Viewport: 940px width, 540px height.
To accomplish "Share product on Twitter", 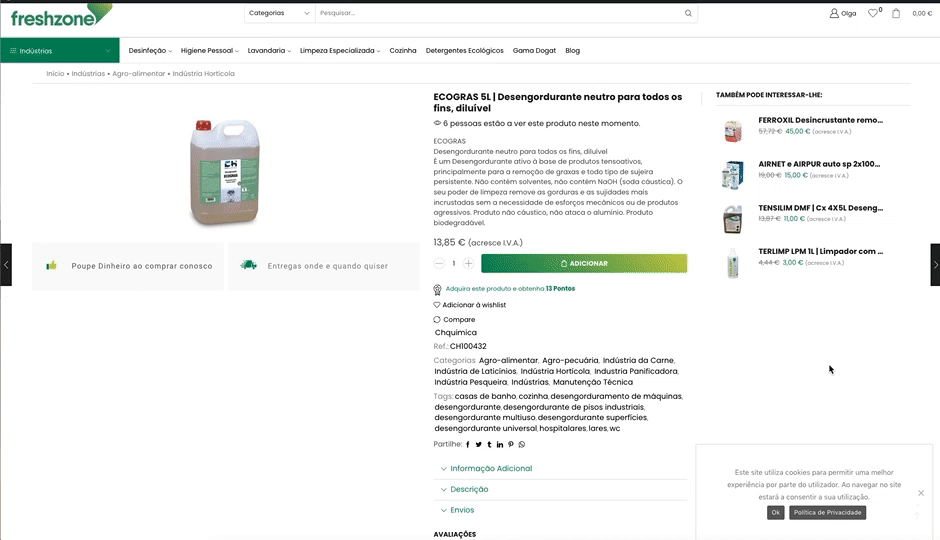I will [x=478, y=445].
